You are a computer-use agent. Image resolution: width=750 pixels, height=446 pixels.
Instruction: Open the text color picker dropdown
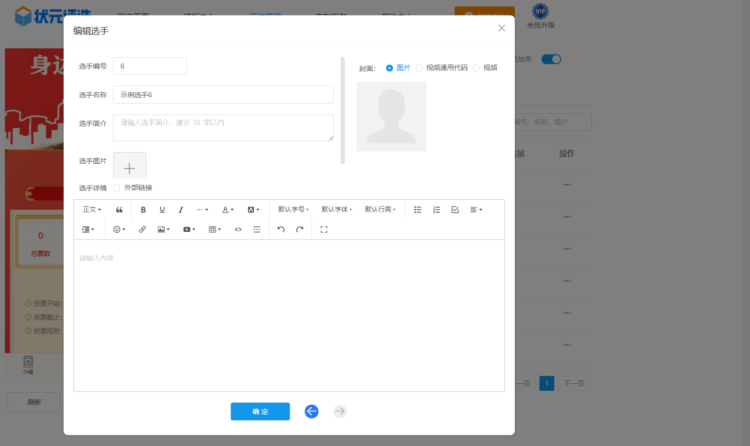point(228,210)
